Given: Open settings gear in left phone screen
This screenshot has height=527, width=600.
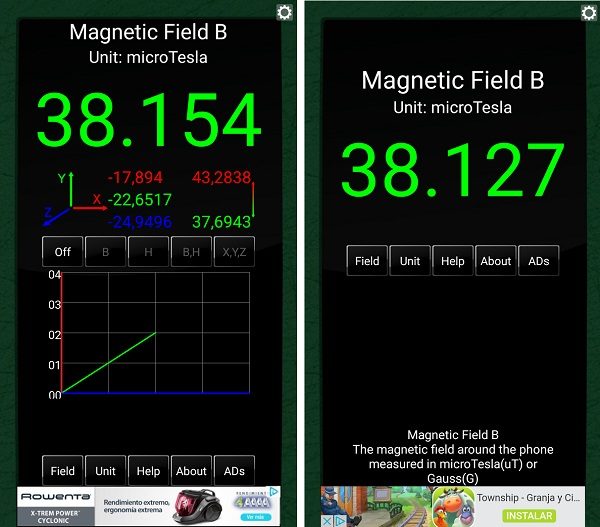Looking at the screenshot, I should 284,12.
